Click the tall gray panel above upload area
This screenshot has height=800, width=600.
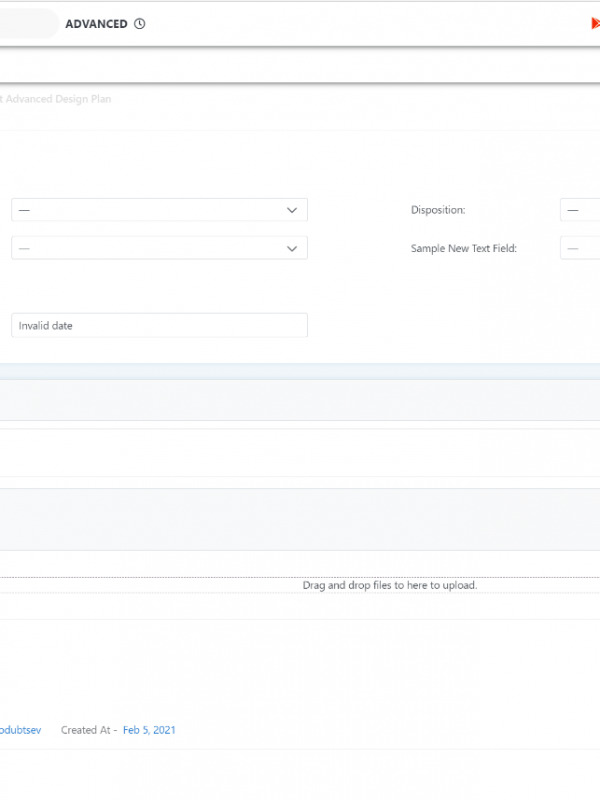tap(300, 519)
